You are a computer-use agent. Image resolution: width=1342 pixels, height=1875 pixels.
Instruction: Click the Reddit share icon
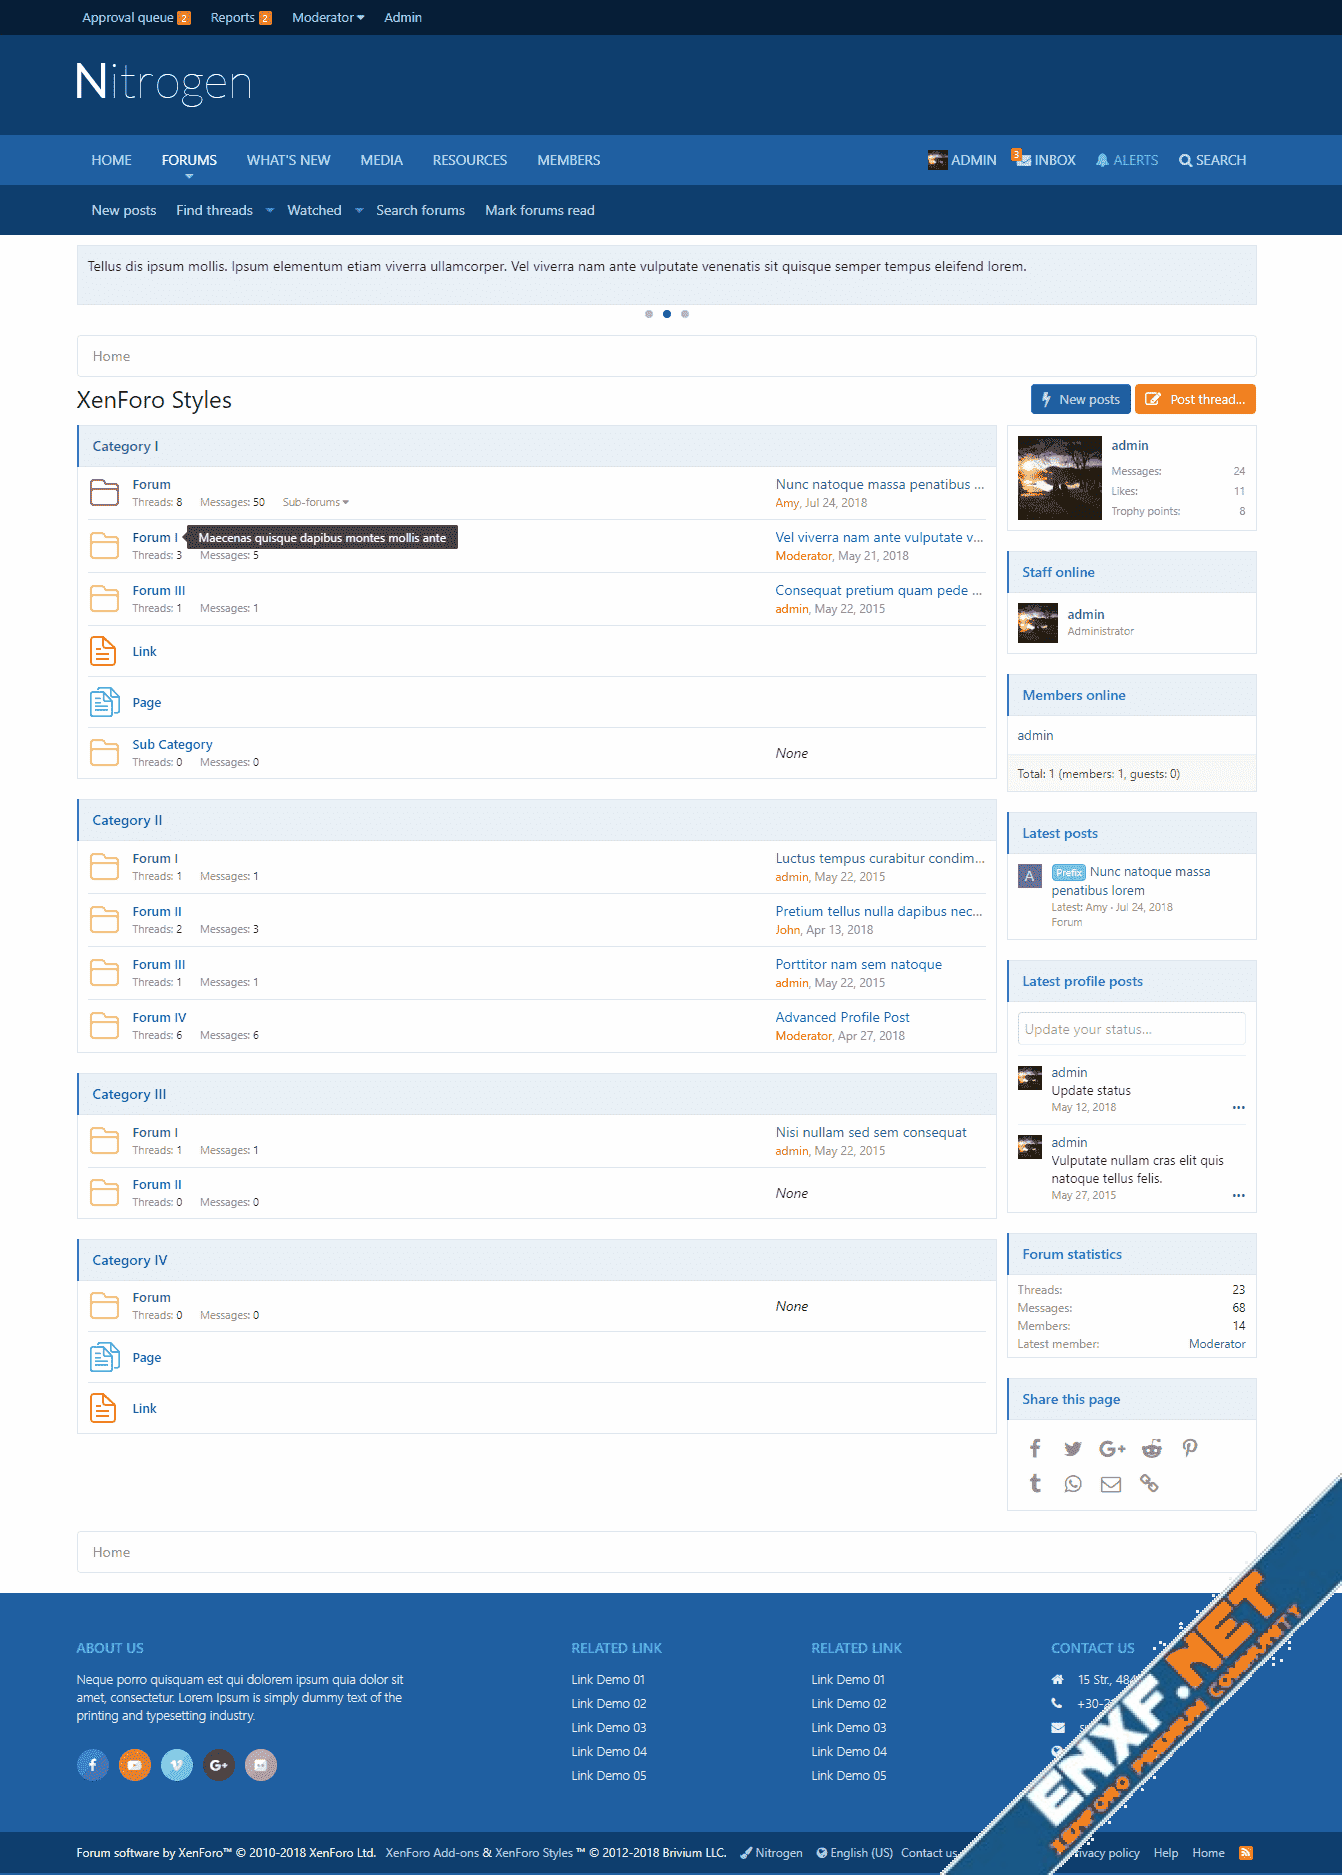click(x=1152, y=1448)
